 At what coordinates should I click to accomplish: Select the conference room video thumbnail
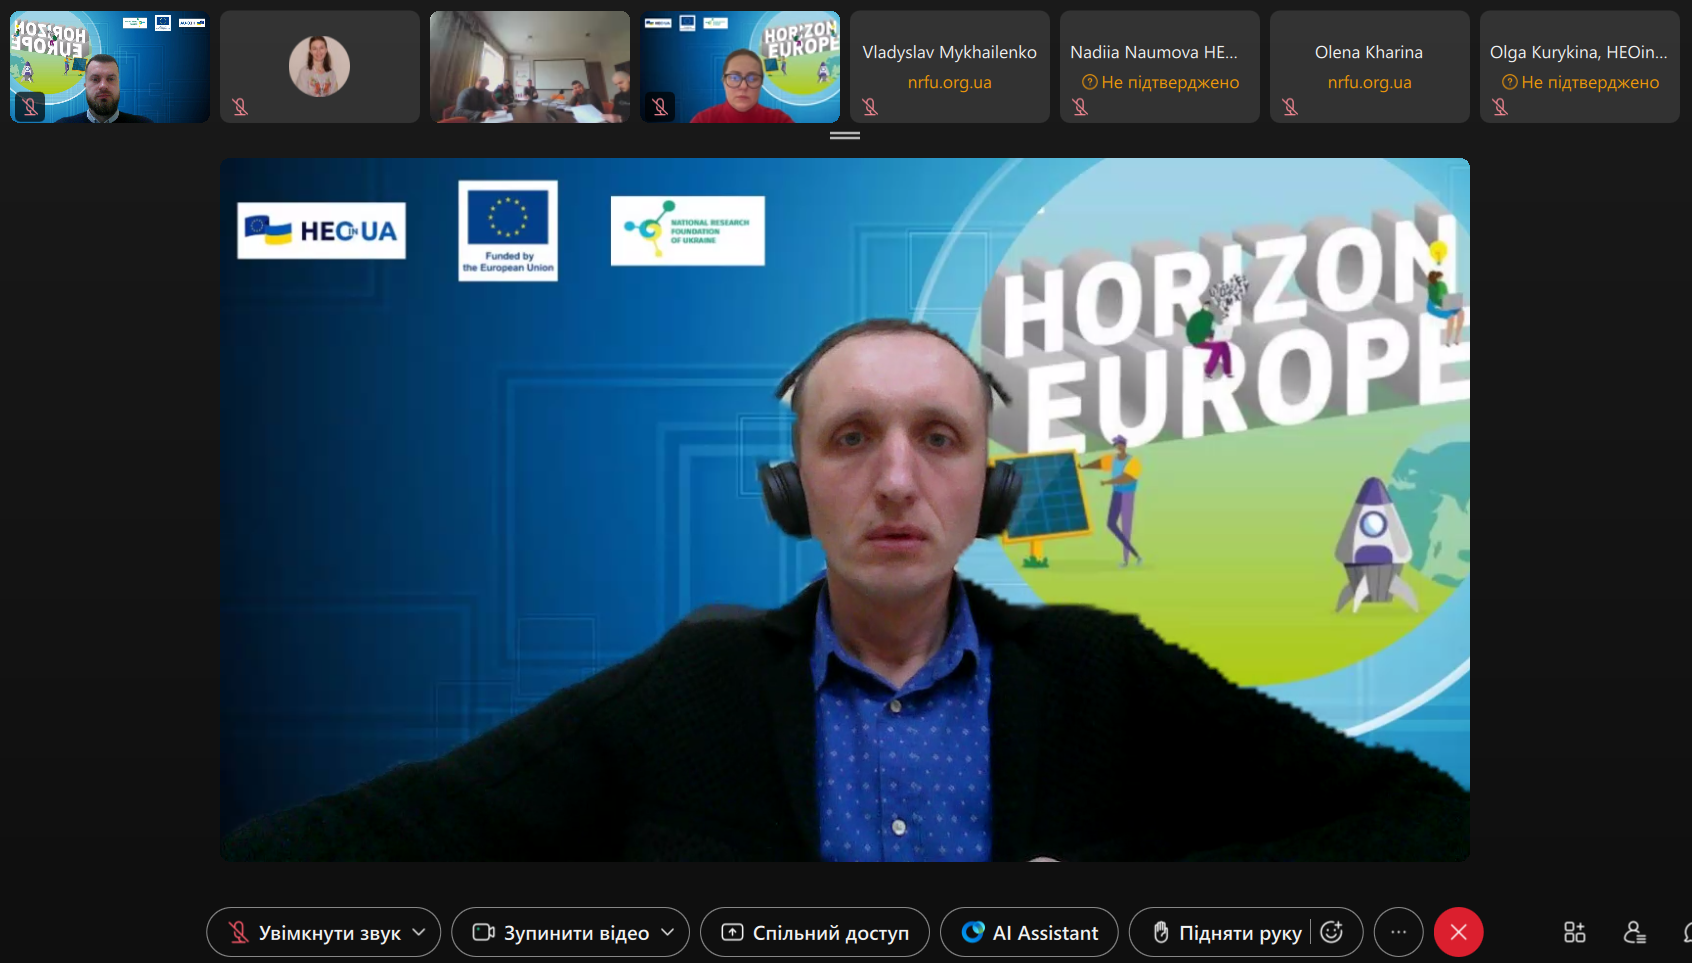(529, 66)
